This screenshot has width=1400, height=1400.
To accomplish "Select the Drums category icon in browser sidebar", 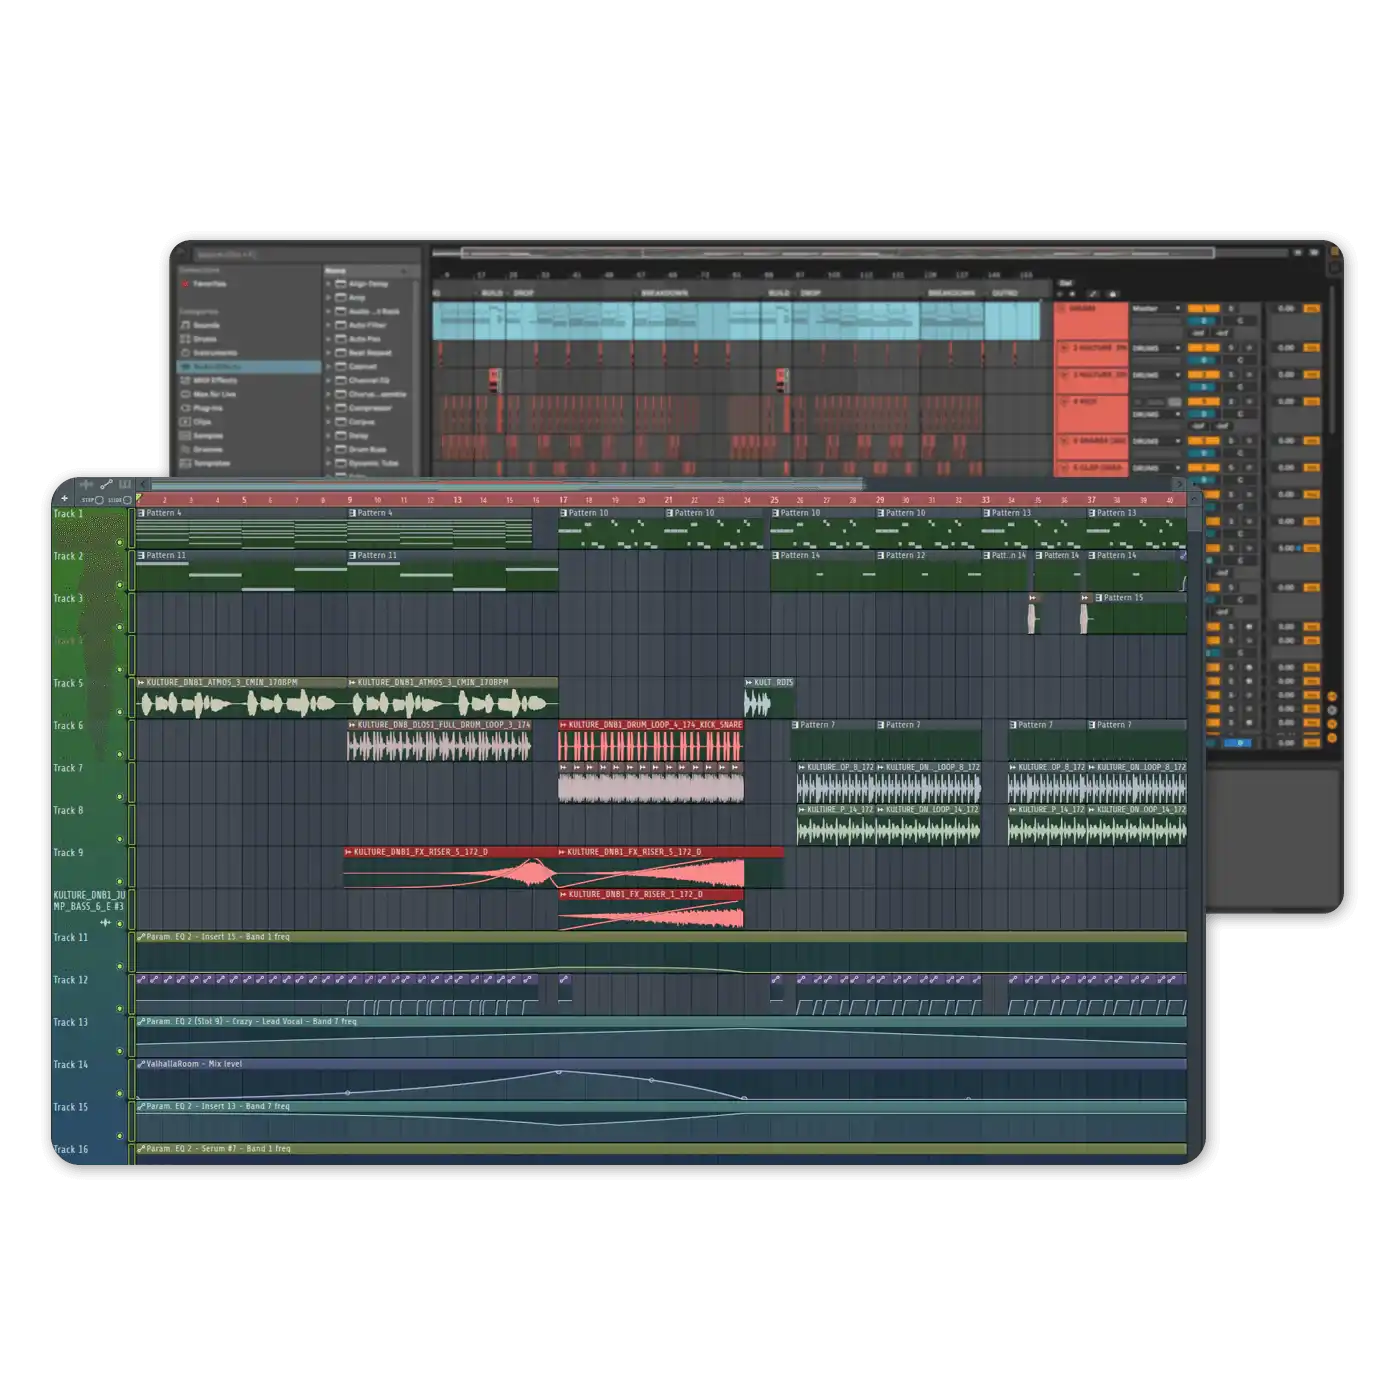I will 186,339.
